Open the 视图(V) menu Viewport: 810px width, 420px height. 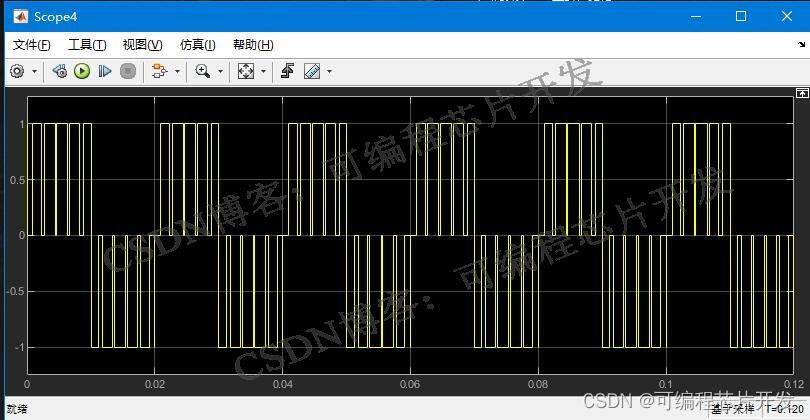tap(143, 45)
